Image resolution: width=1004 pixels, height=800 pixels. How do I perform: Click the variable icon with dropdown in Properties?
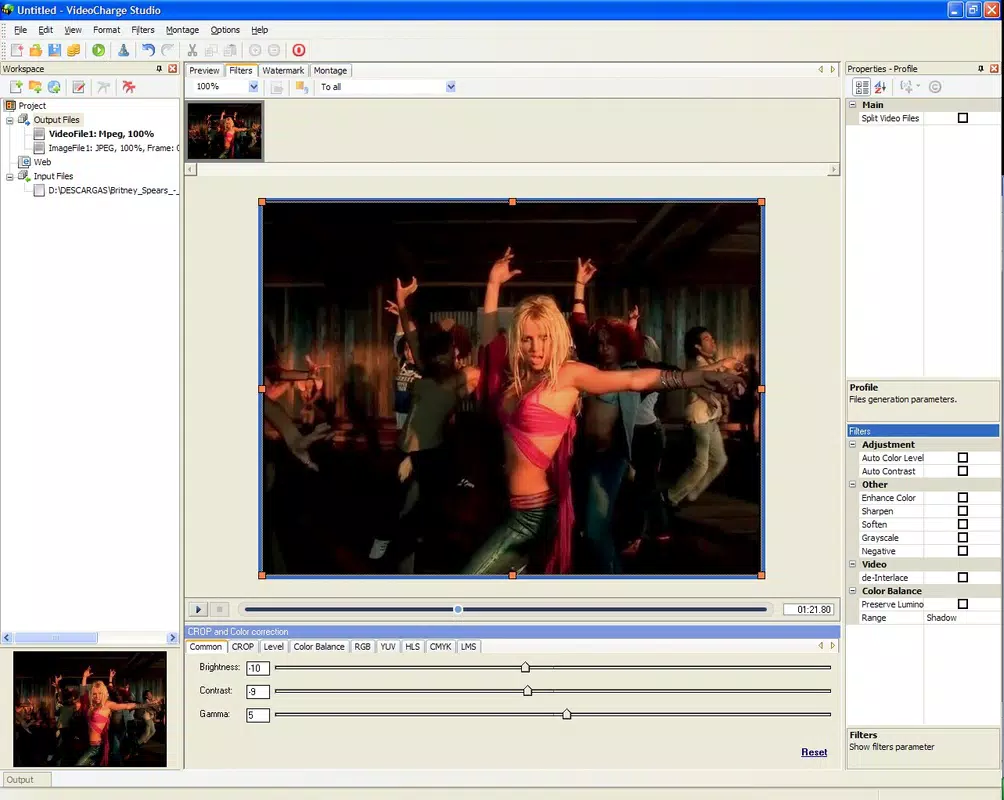tap(909, 87)
